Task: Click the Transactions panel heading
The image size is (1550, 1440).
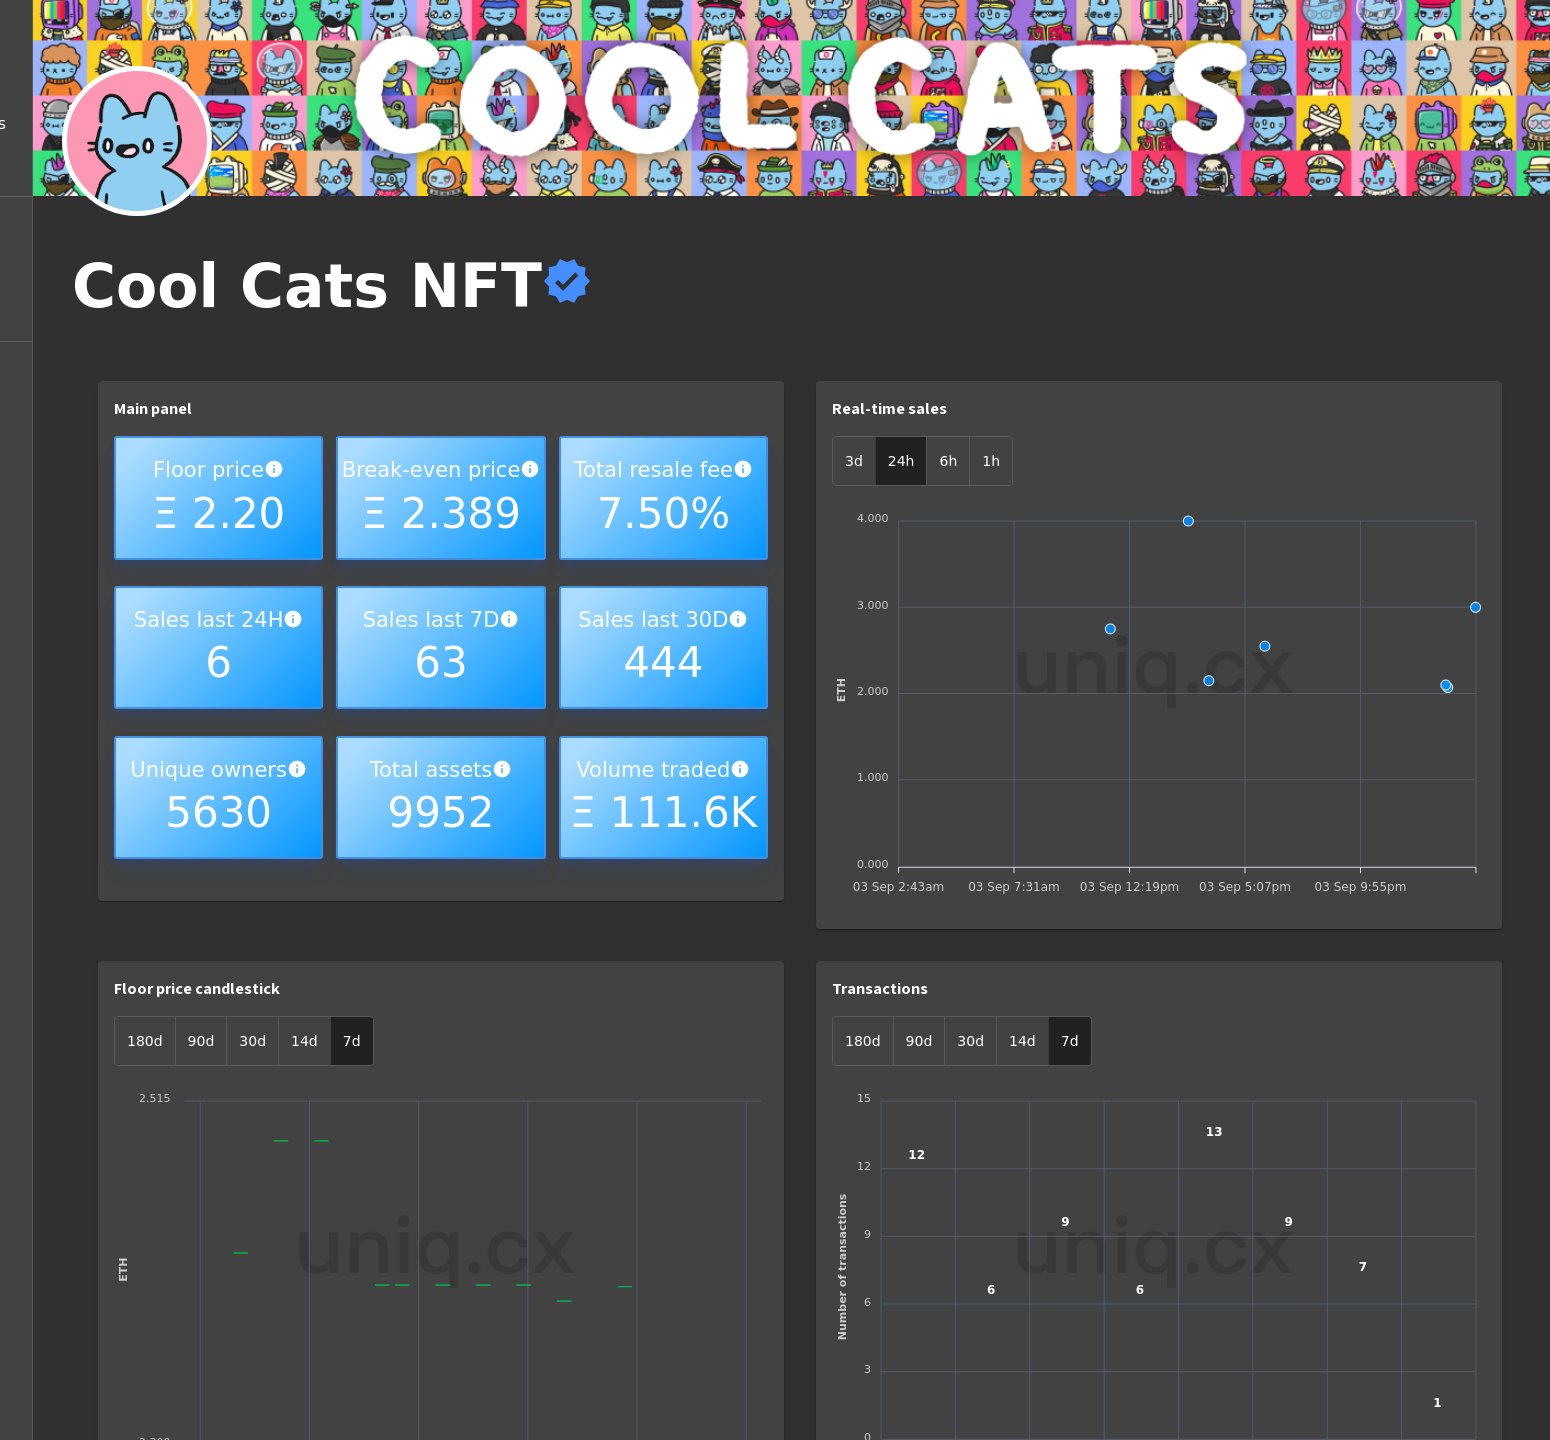Action: coord(880,989)
